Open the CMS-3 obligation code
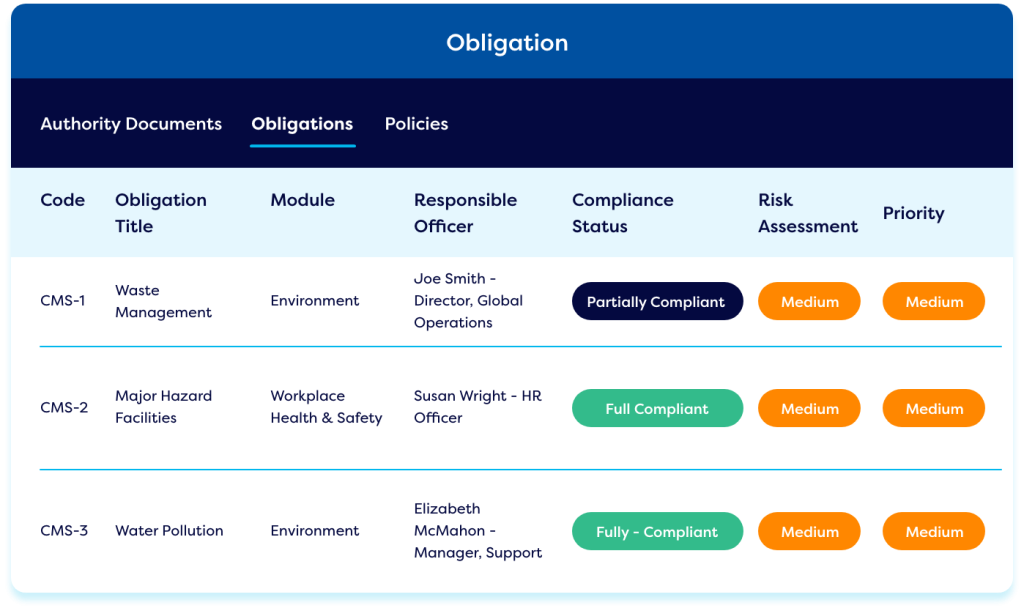The image size is (1024, 611). 64,531
